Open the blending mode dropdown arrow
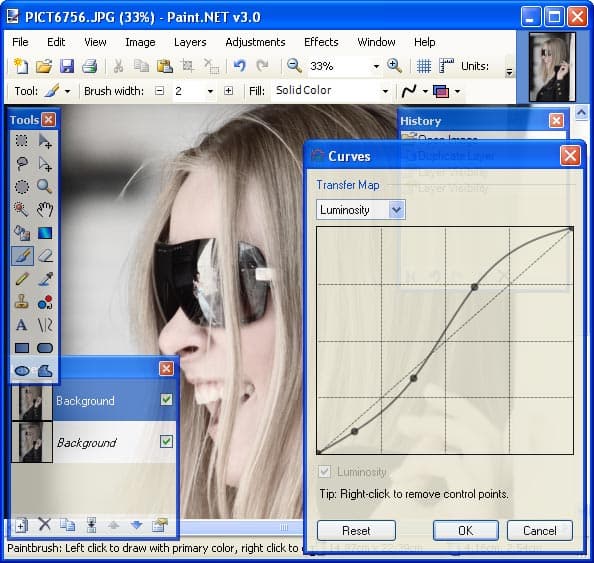 pyautogui.click(x=457, y=91)
